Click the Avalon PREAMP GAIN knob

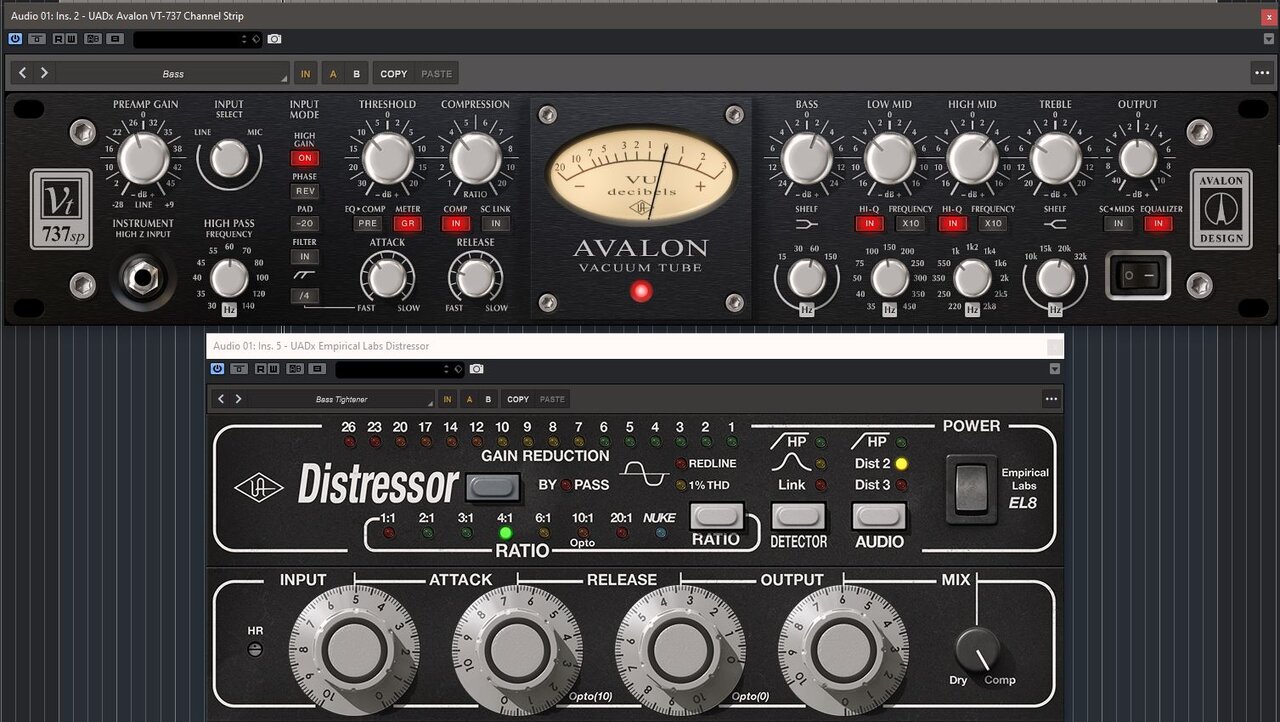click(x=143, y=157)
